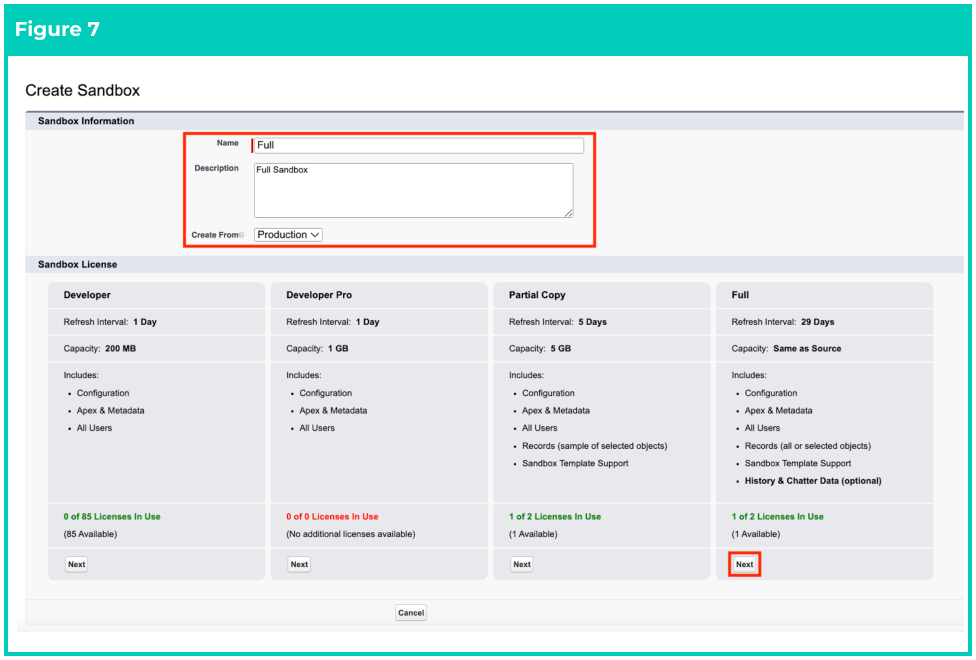This screenshot has width=976, height=660.
Task: Click the Description text area
Action: coord(413,191)
